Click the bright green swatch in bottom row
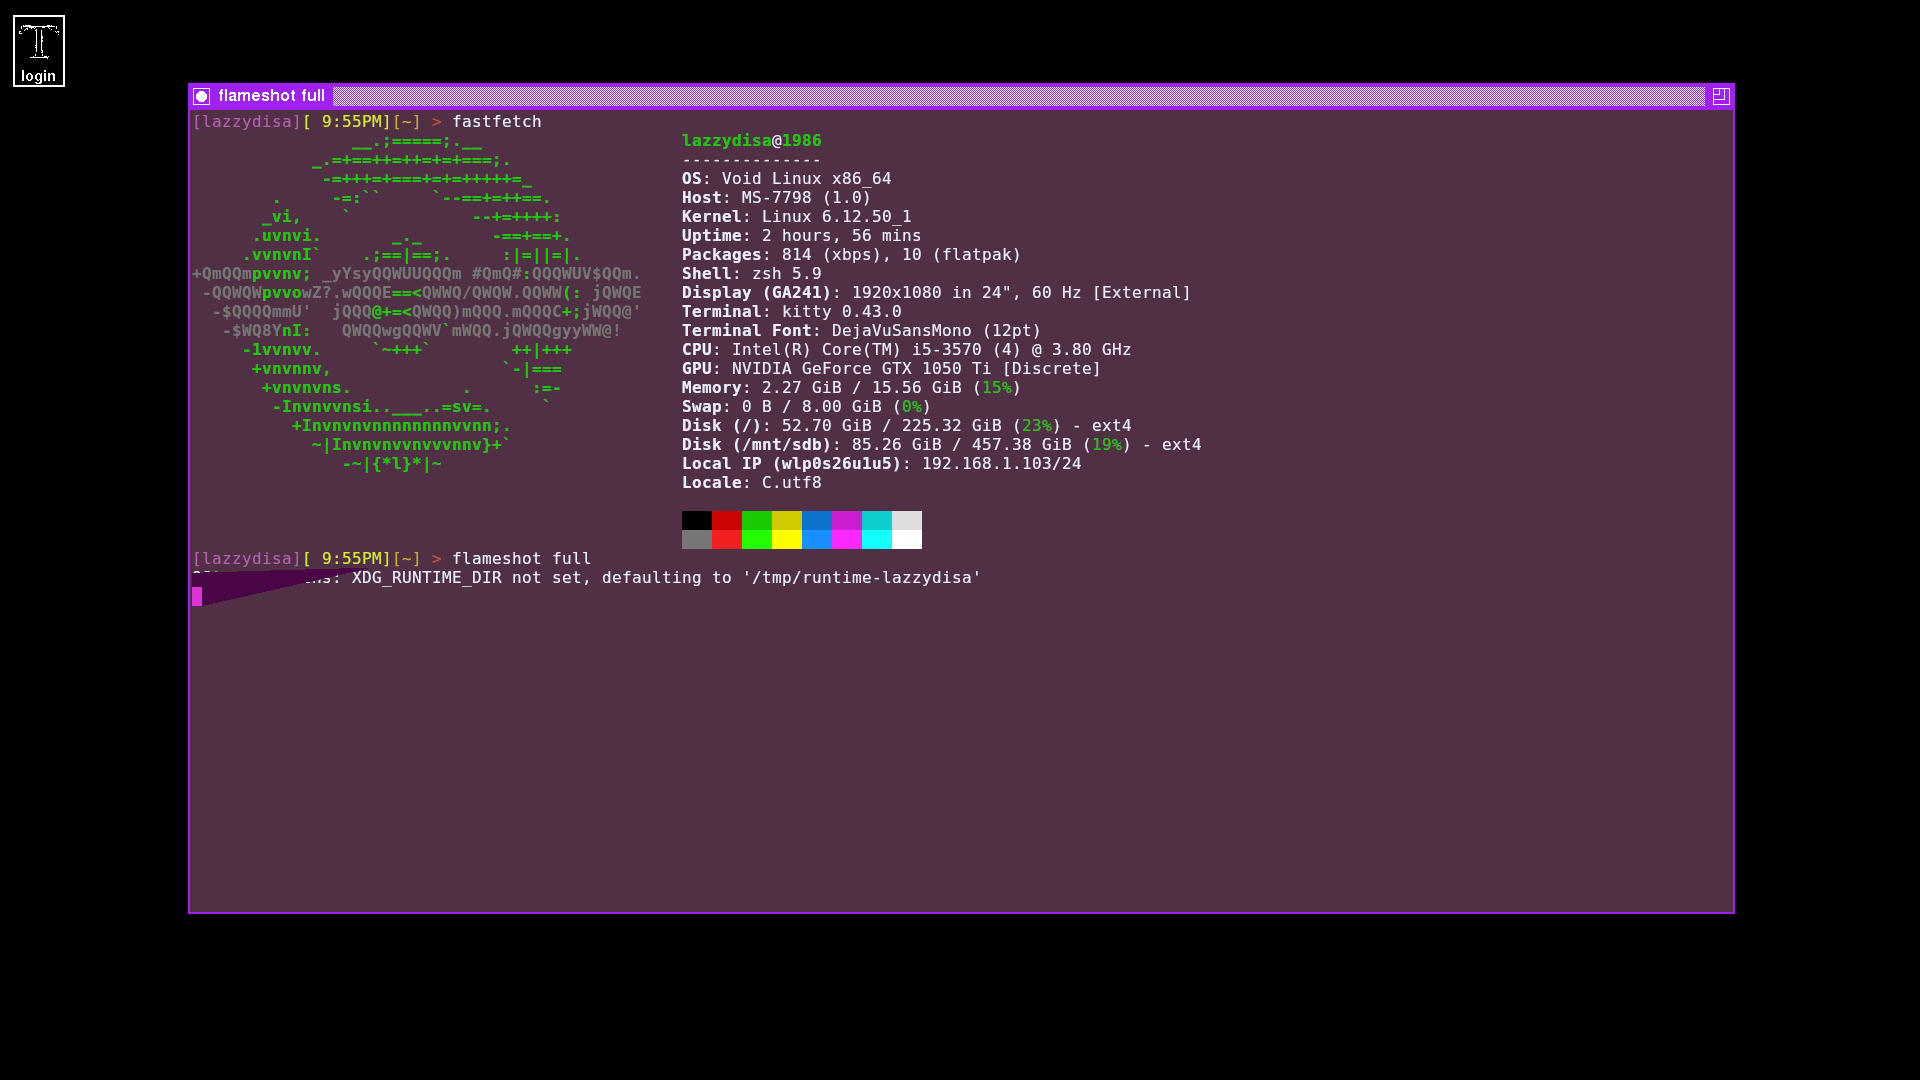1920x1080 pixels. (x=757, y=540)
